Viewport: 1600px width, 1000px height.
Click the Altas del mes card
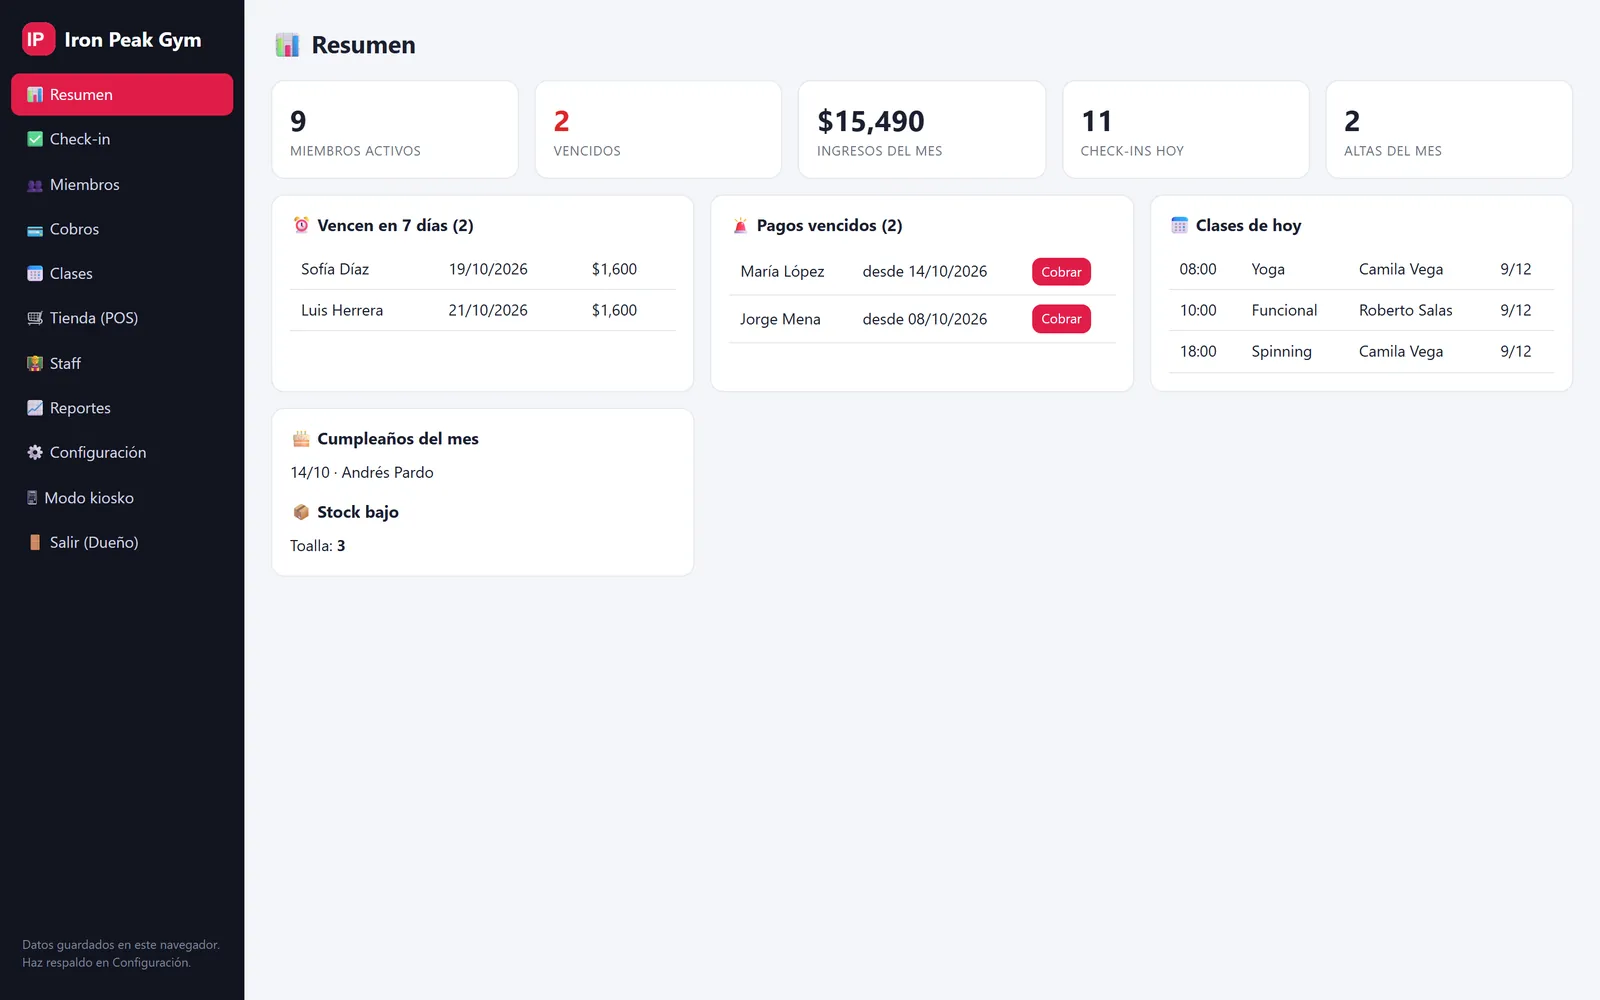pyautogui.click(x=1449, y=130)
